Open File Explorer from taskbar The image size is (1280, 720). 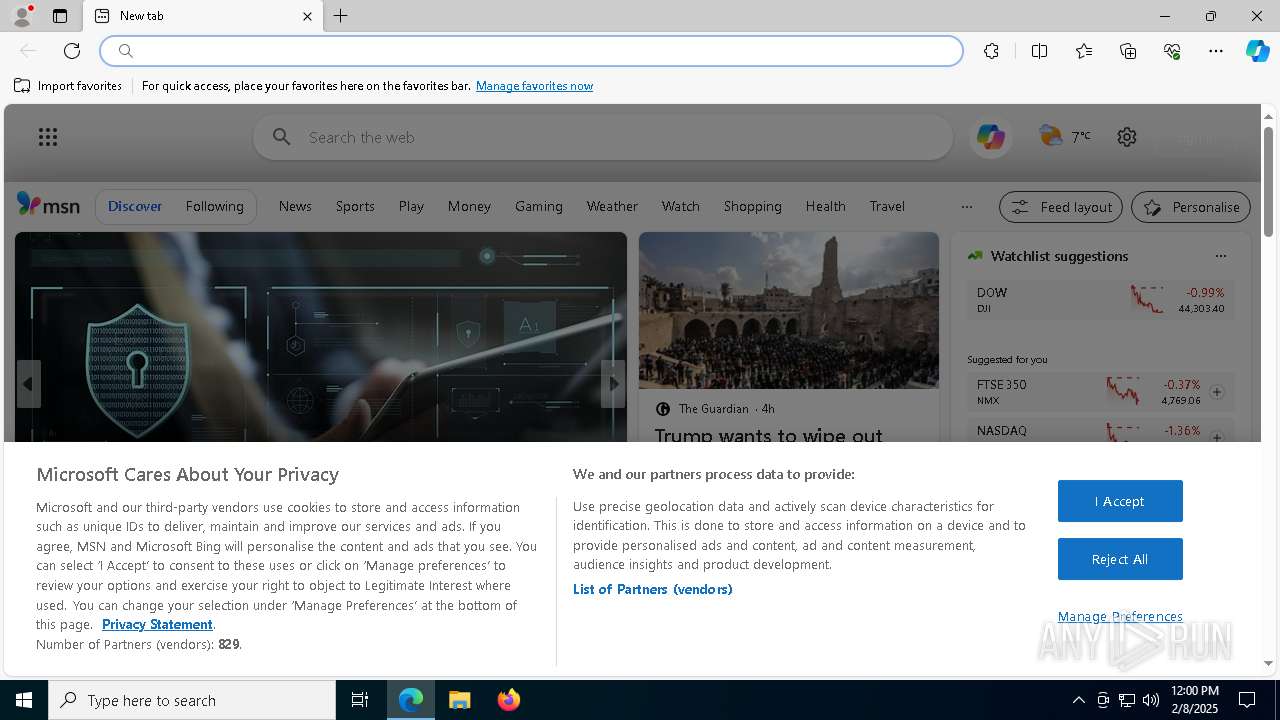[460, 700]
